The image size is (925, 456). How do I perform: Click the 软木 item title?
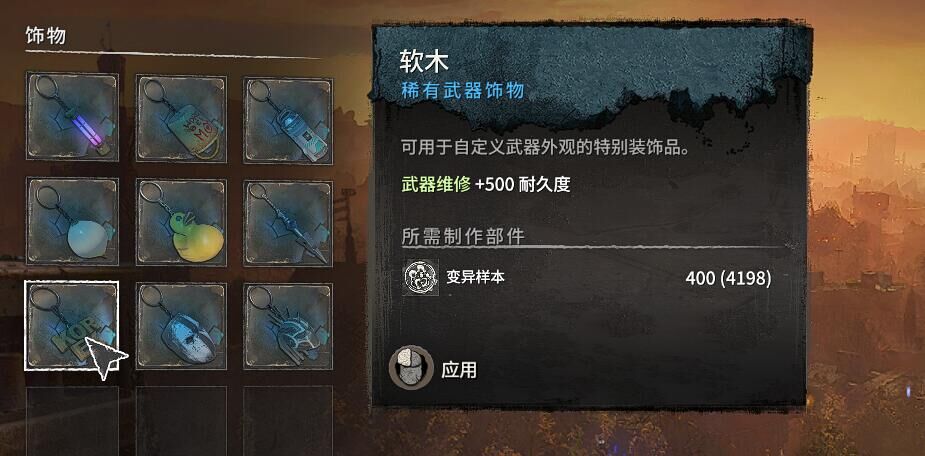424,61
